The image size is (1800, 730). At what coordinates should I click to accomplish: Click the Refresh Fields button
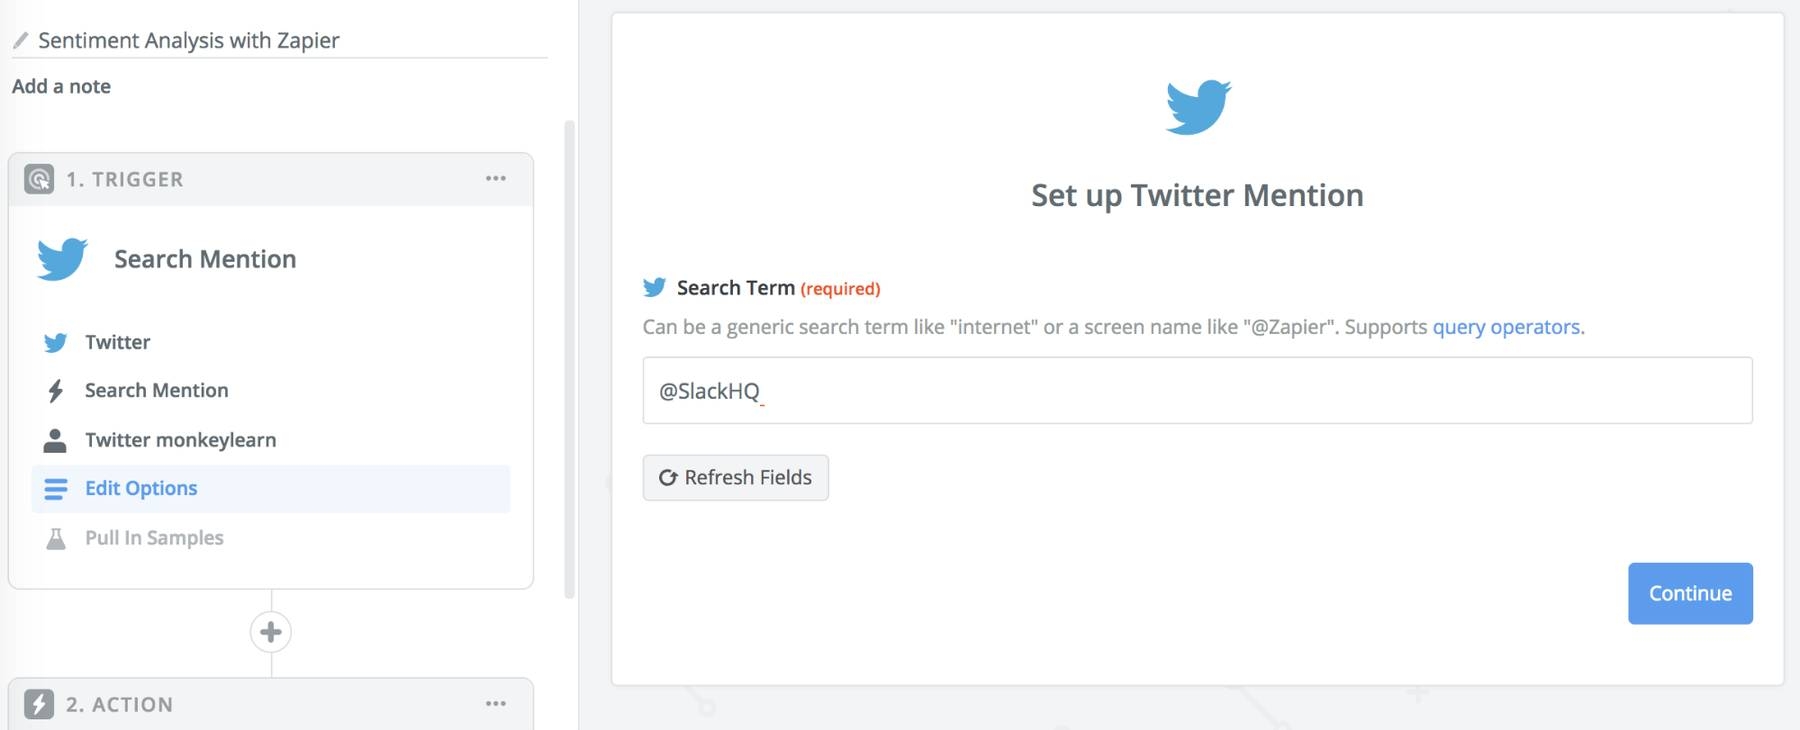point(735,478)
